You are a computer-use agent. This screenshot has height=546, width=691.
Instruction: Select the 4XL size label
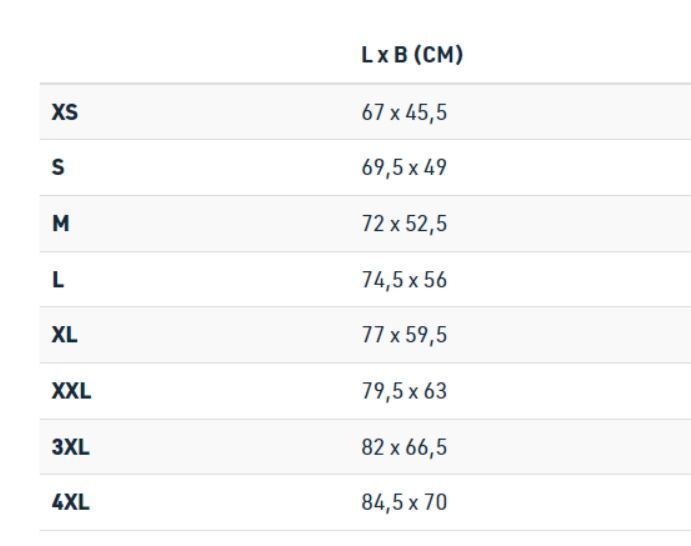click(x=71, y=502)
